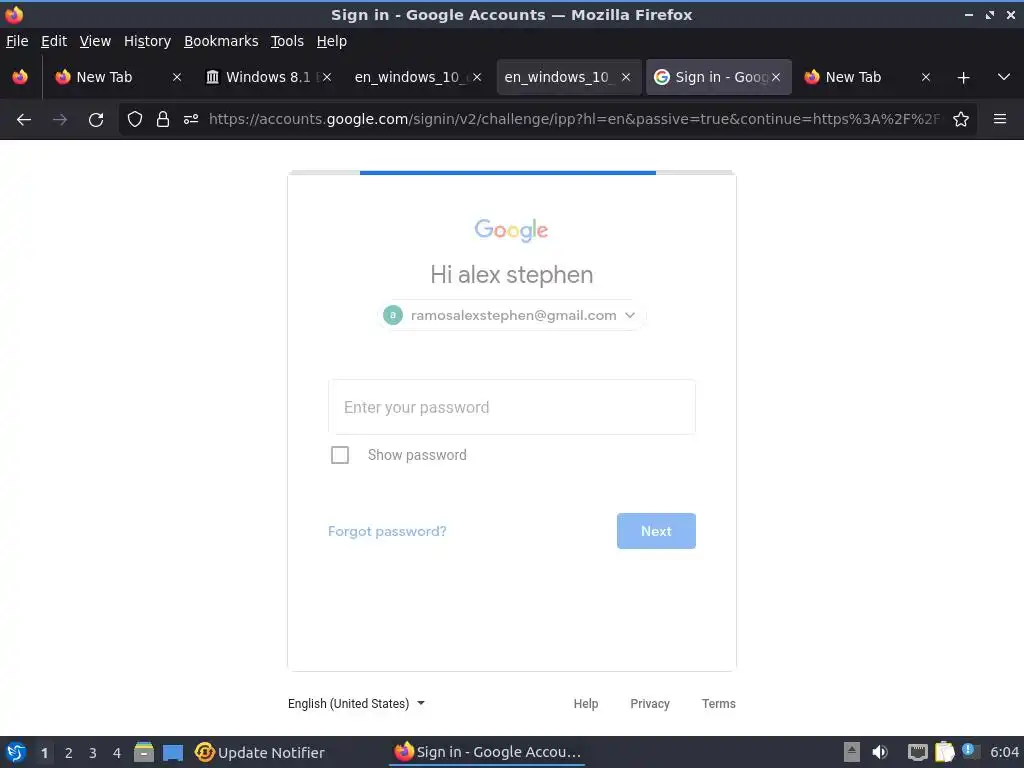Switch to the first New Tab
The height and width of the screenshot is (768, 1024).
tap(116, 77)
